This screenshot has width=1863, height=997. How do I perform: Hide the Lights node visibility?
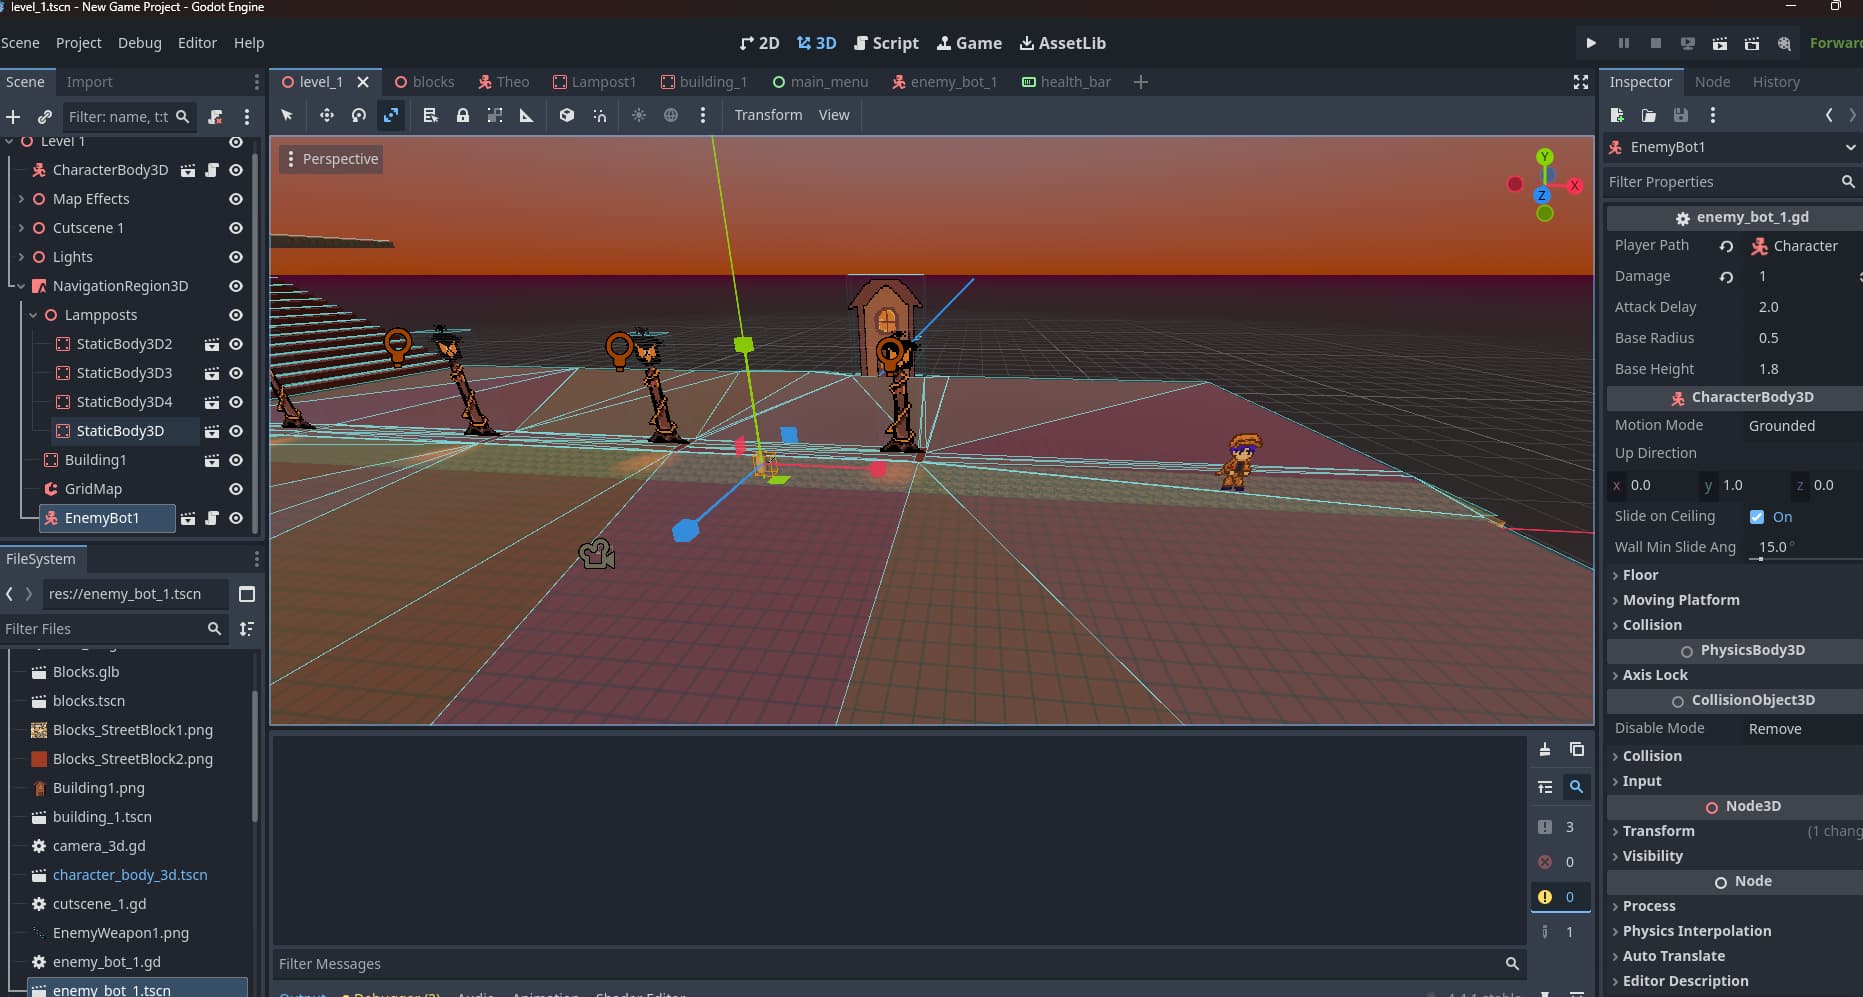click(x=236, y=257)
